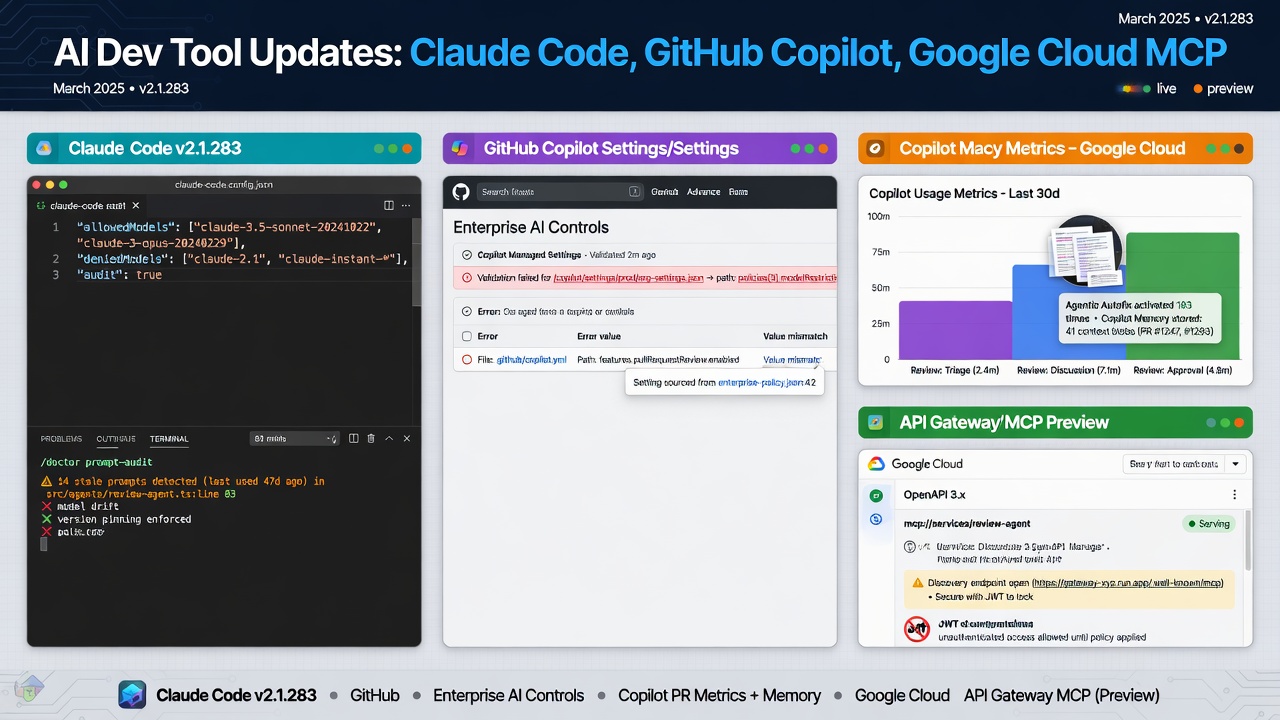Click the Google Cloud logo in API Gateway panel
This screenshot has width=1280, height=720.
click(x=876, y=464)
